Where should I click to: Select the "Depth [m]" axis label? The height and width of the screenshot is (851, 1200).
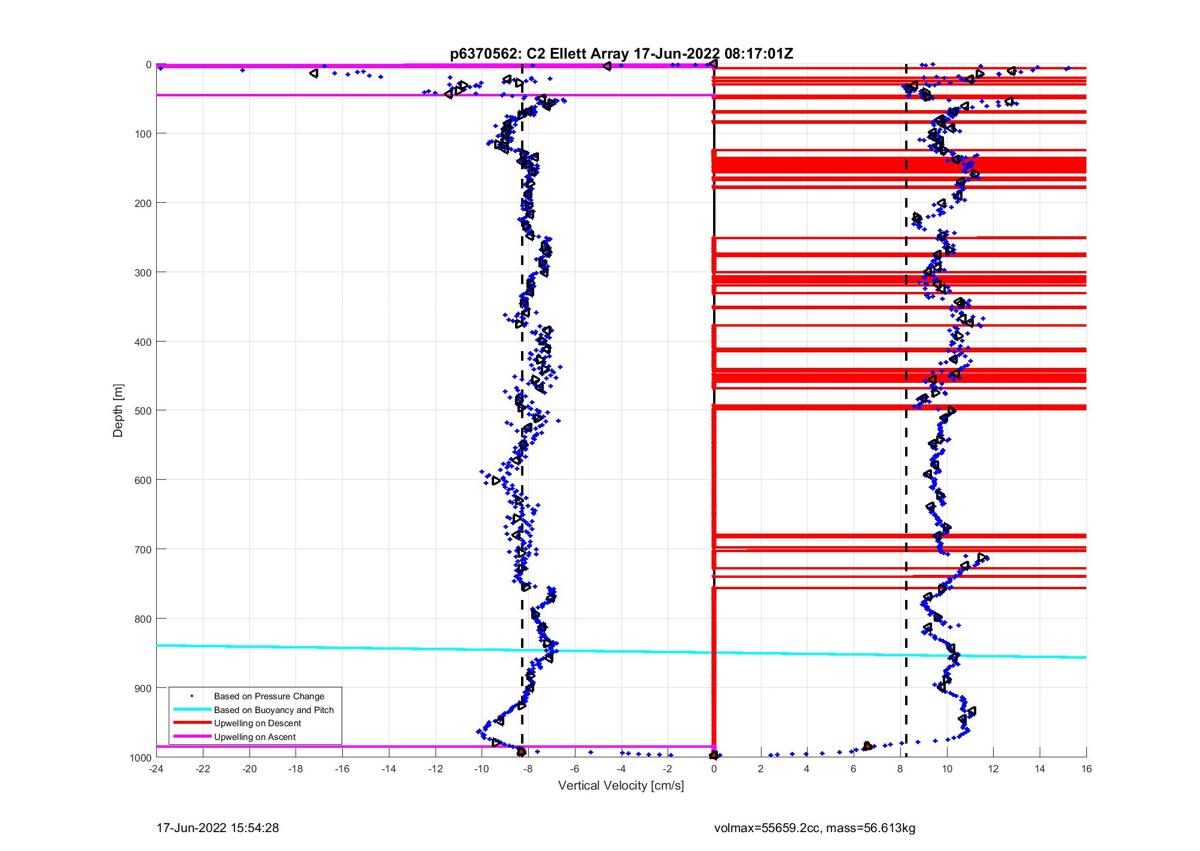coord(120,411)
